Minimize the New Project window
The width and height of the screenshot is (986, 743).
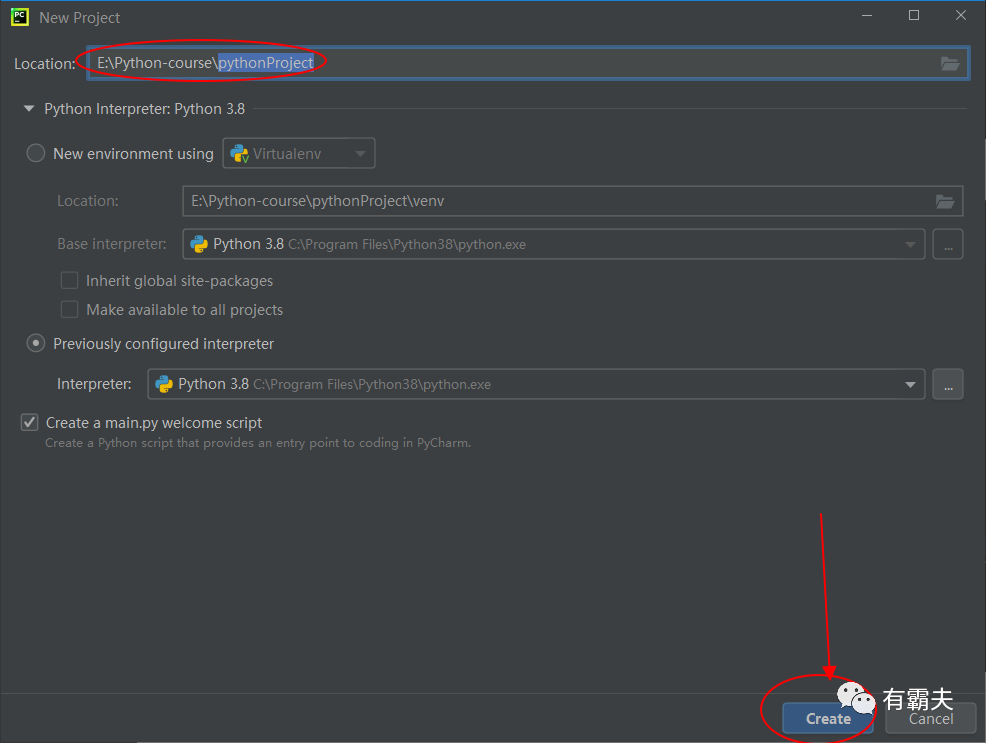pyautogui.click(x=867, y=16)
